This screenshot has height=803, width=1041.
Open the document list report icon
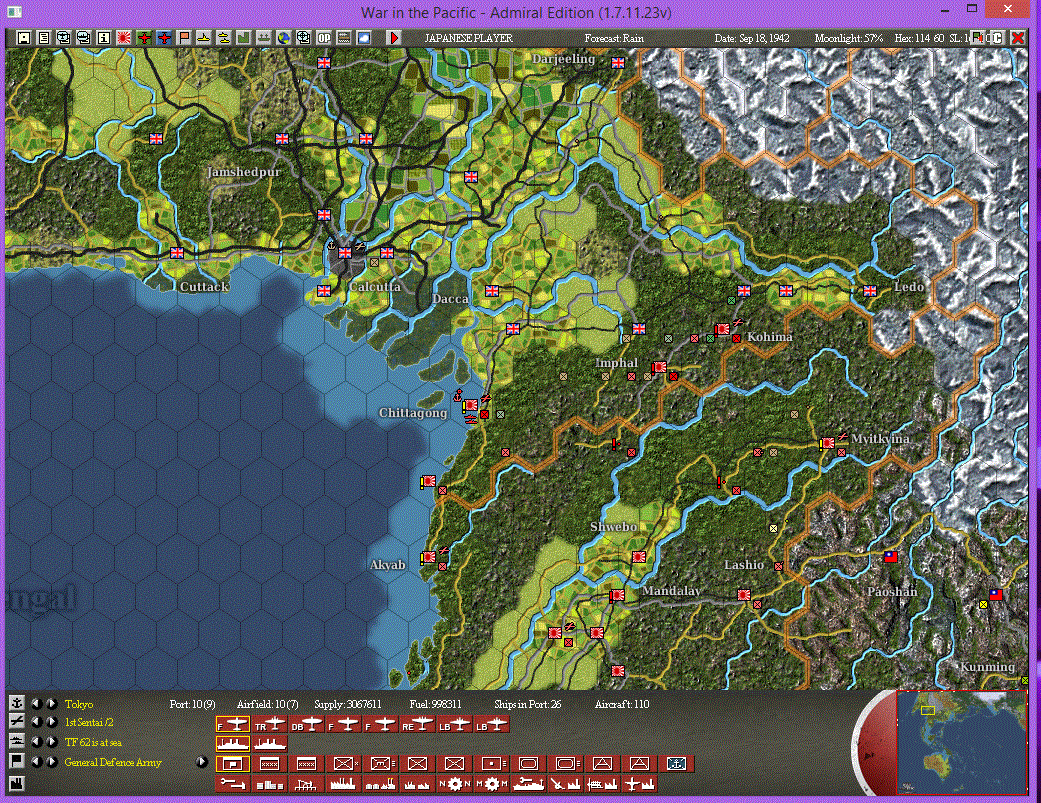point(44,38)
